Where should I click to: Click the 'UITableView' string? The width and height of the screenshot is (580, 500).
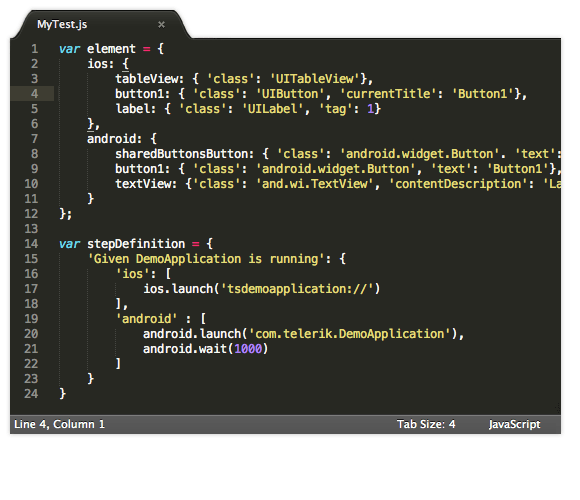coord(315,79)
